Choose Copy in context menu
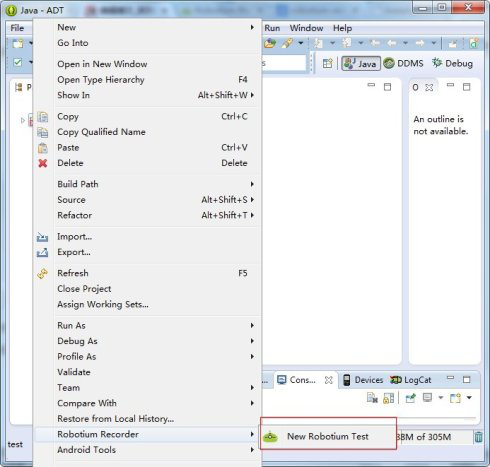This screenshot has width=490, height=467. click(x=147, y=116)
